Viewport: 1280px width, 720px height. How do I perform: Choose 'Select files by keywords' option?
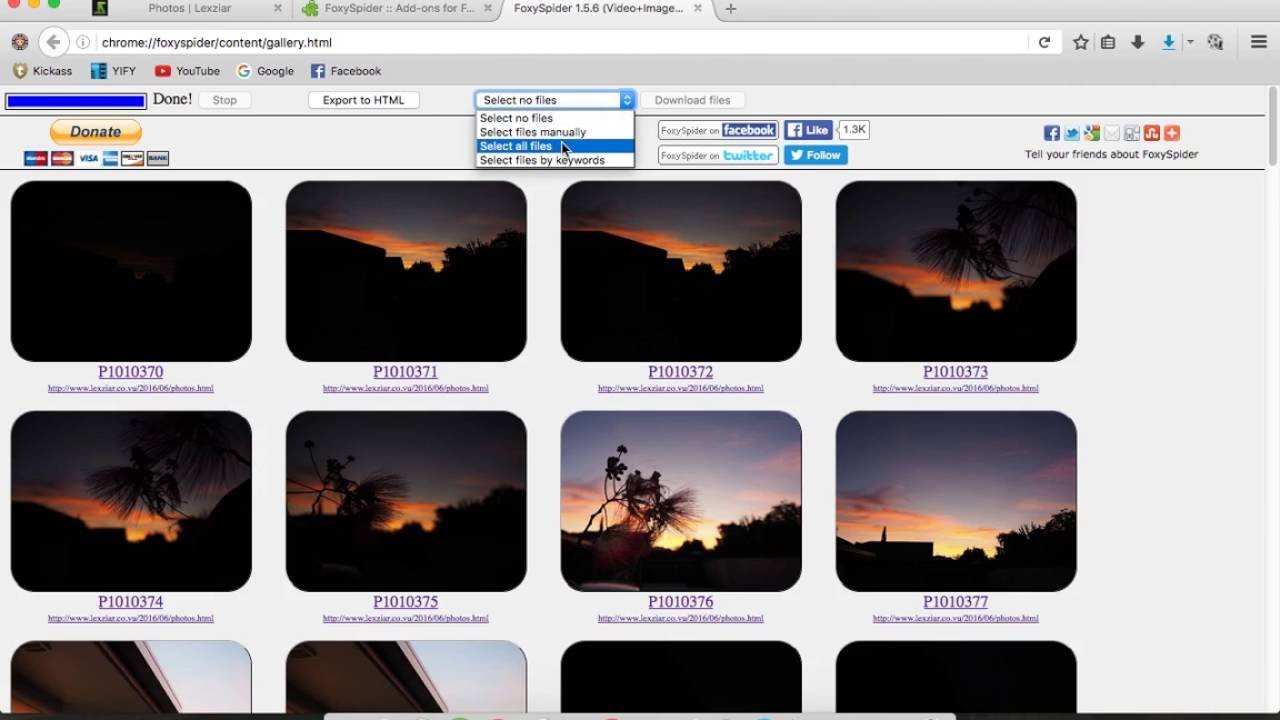(555, 160)
